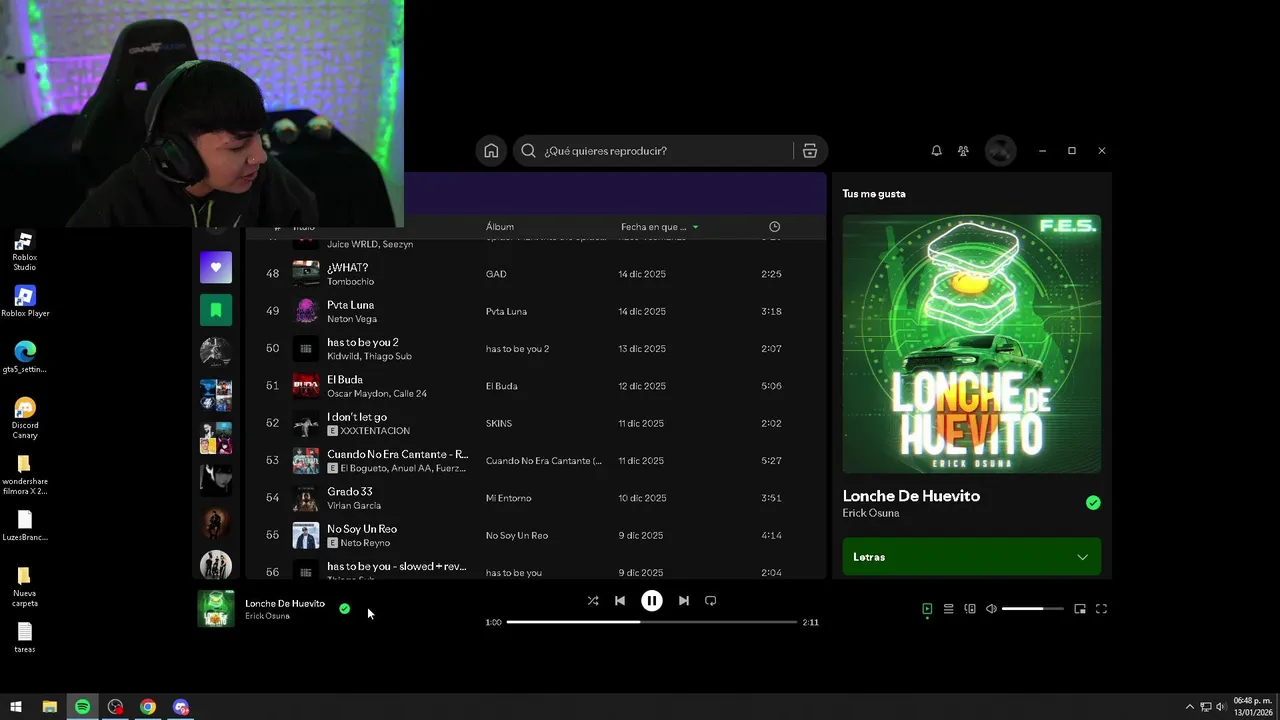The height and width of the screenshot is (720, 1280).
Task: Open Roblox Player desktop icon
Action: coord(25,301)
